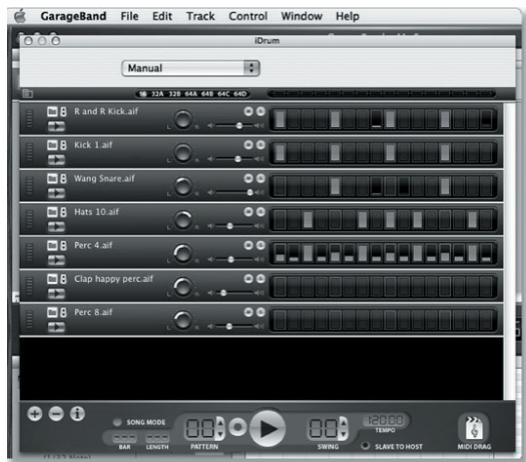526x462 pixels.
Task: Enable Song Mode
Action: click(117, 422)
